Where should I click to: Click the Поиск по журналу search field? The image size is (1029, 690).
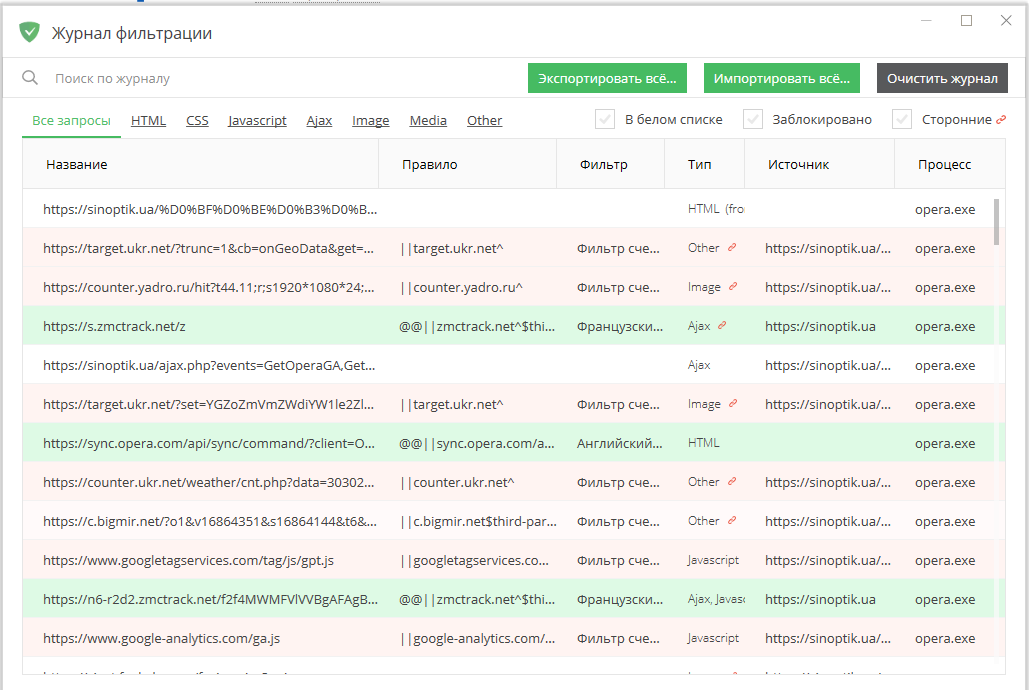tap(200, 77)
